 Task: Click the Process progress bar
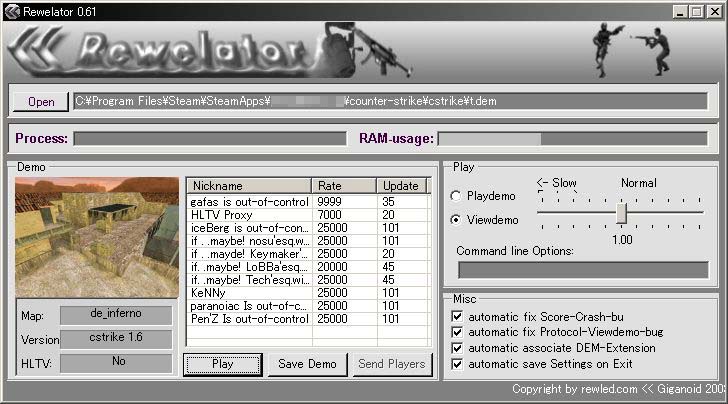(x=210, y=138)
